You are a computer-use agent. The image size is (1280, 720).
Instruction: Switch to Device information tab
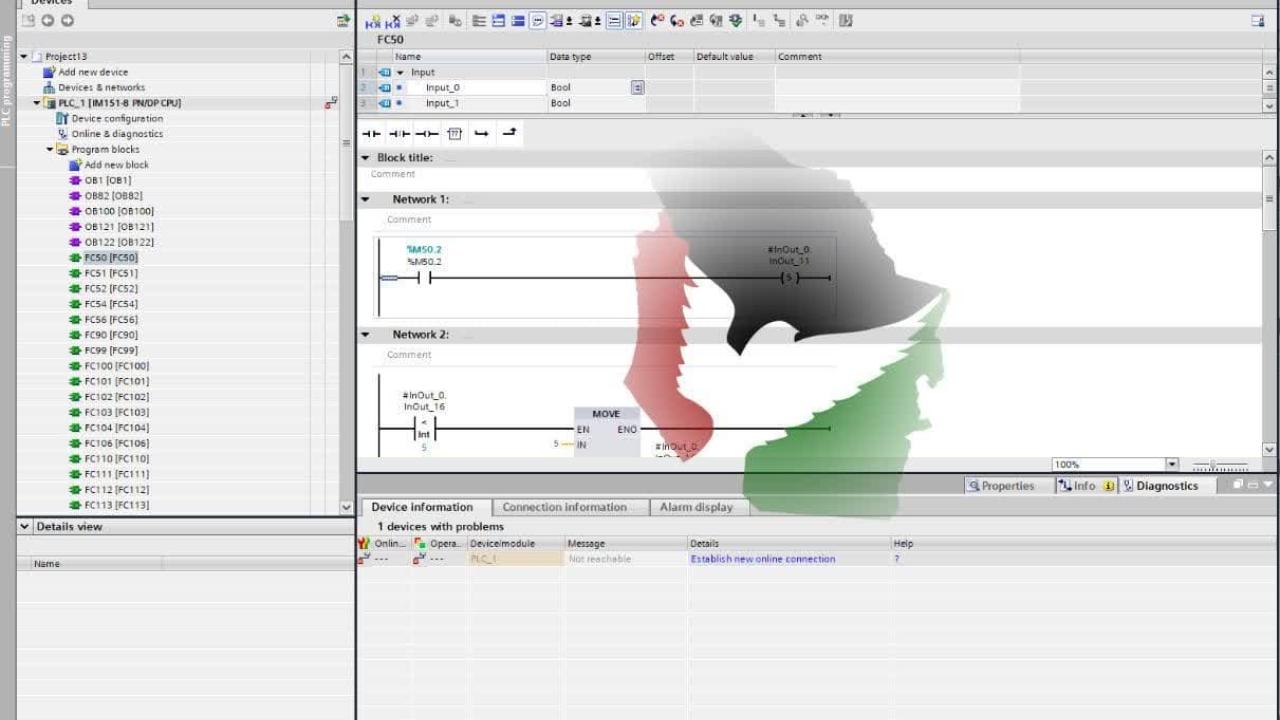click(x=422, y=507)
